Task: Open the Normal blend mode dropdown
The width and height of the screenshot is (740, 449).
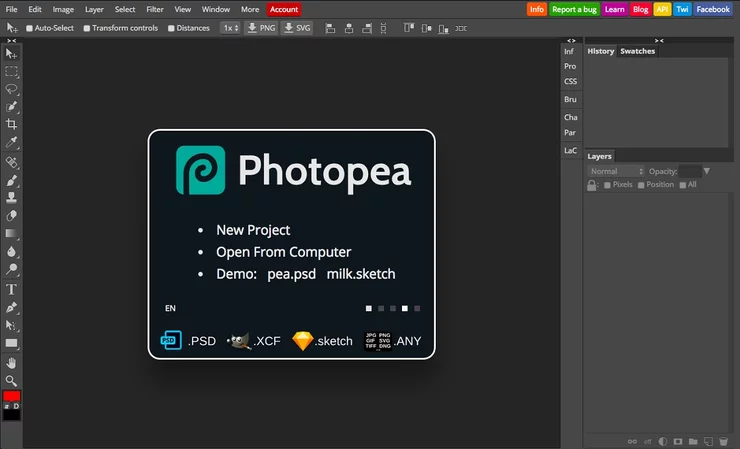Action: pos(616,171)
